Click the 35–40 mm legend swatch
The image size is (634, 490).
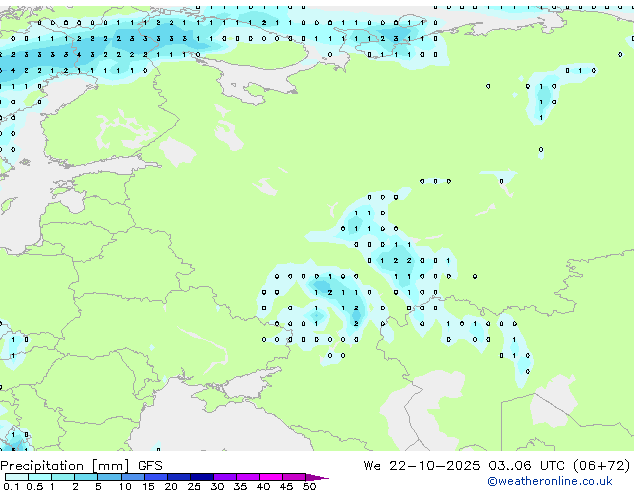[247, 477]
